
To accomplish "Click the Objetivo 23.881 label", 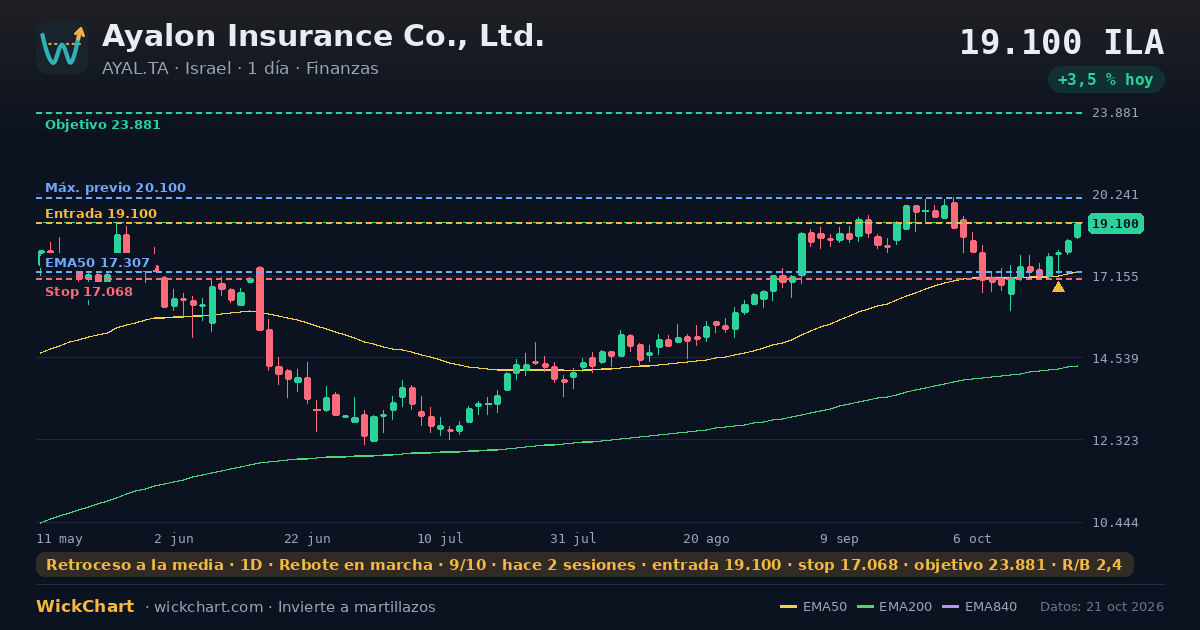I will tap(102, 125).
